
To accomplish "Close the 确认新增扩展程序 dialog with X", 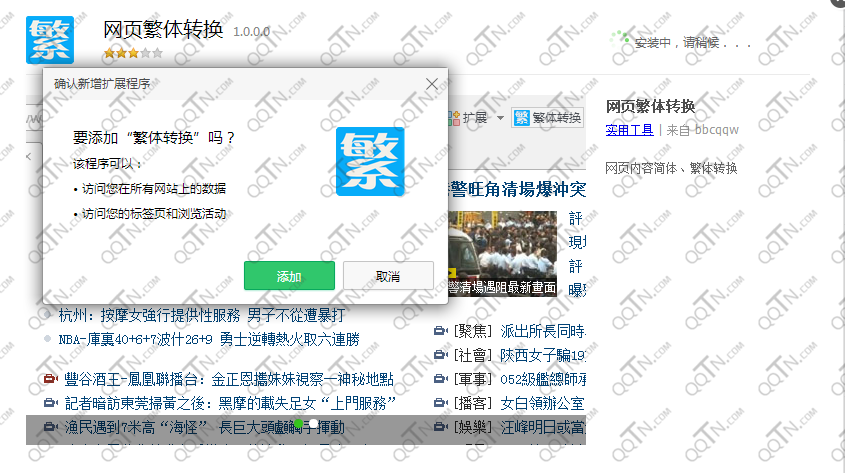I will (x=432, y=84).
